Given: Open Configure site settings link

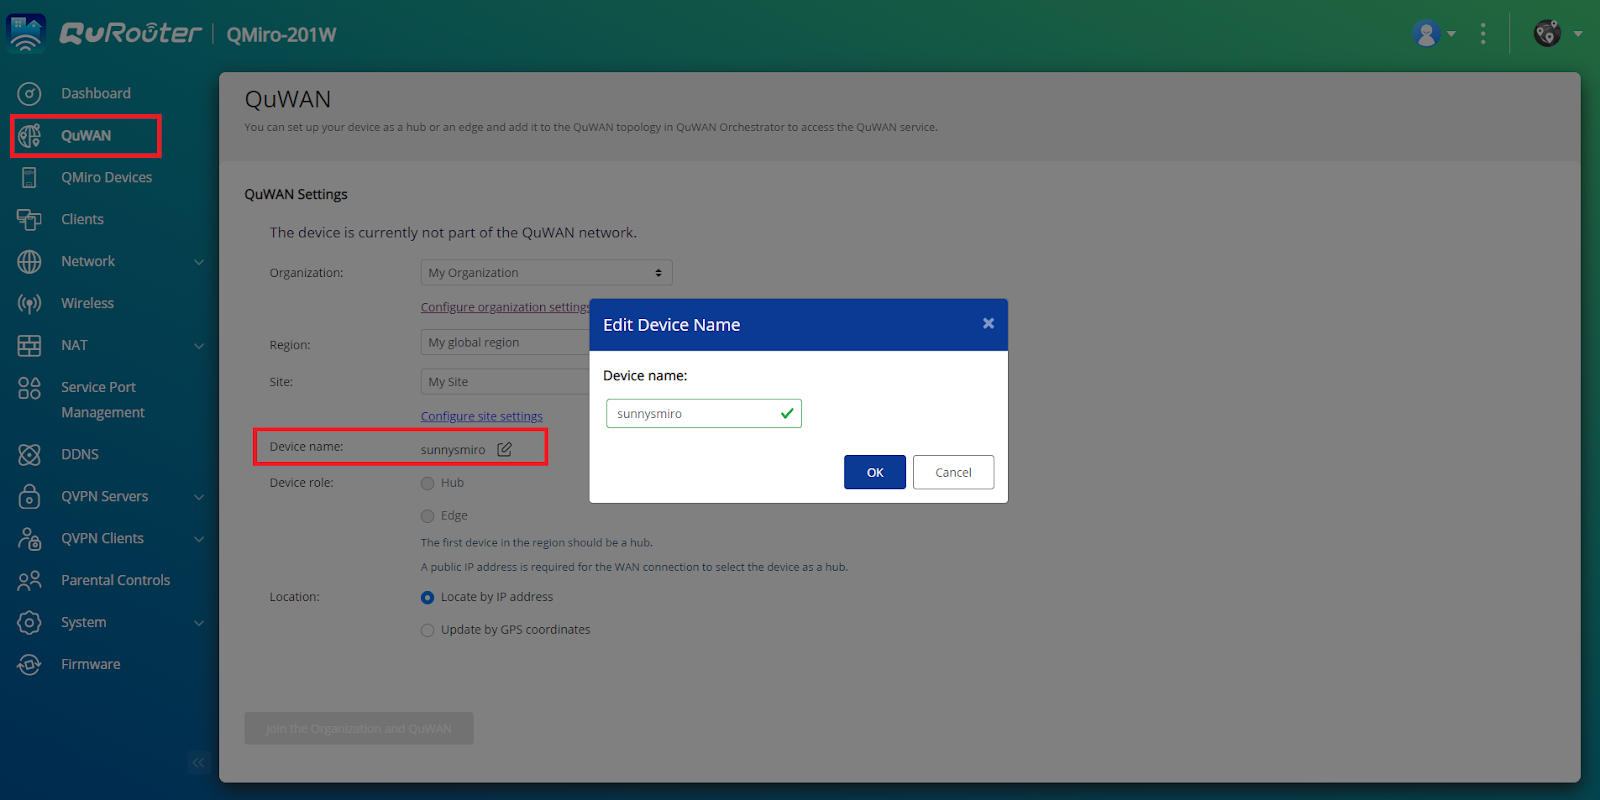Looking at the screenshot, I should pos(482,417).
